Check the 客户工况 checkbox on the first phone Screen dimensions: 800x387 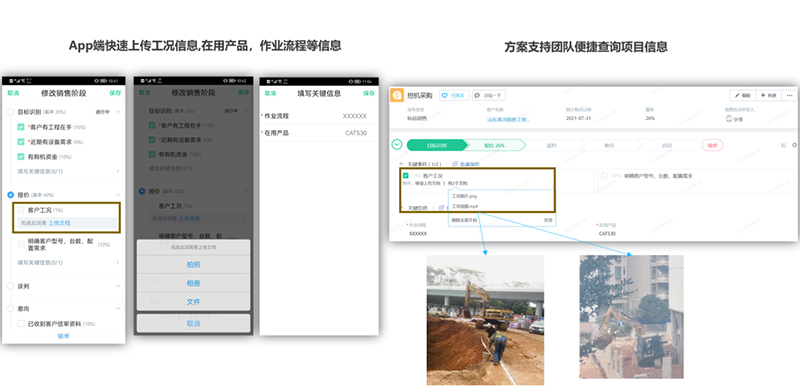pos(21,210)
